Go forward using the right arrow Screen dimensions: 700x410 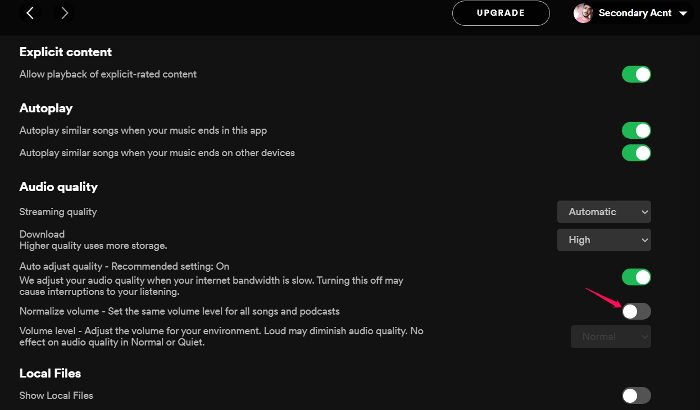(x=64, y=13)
